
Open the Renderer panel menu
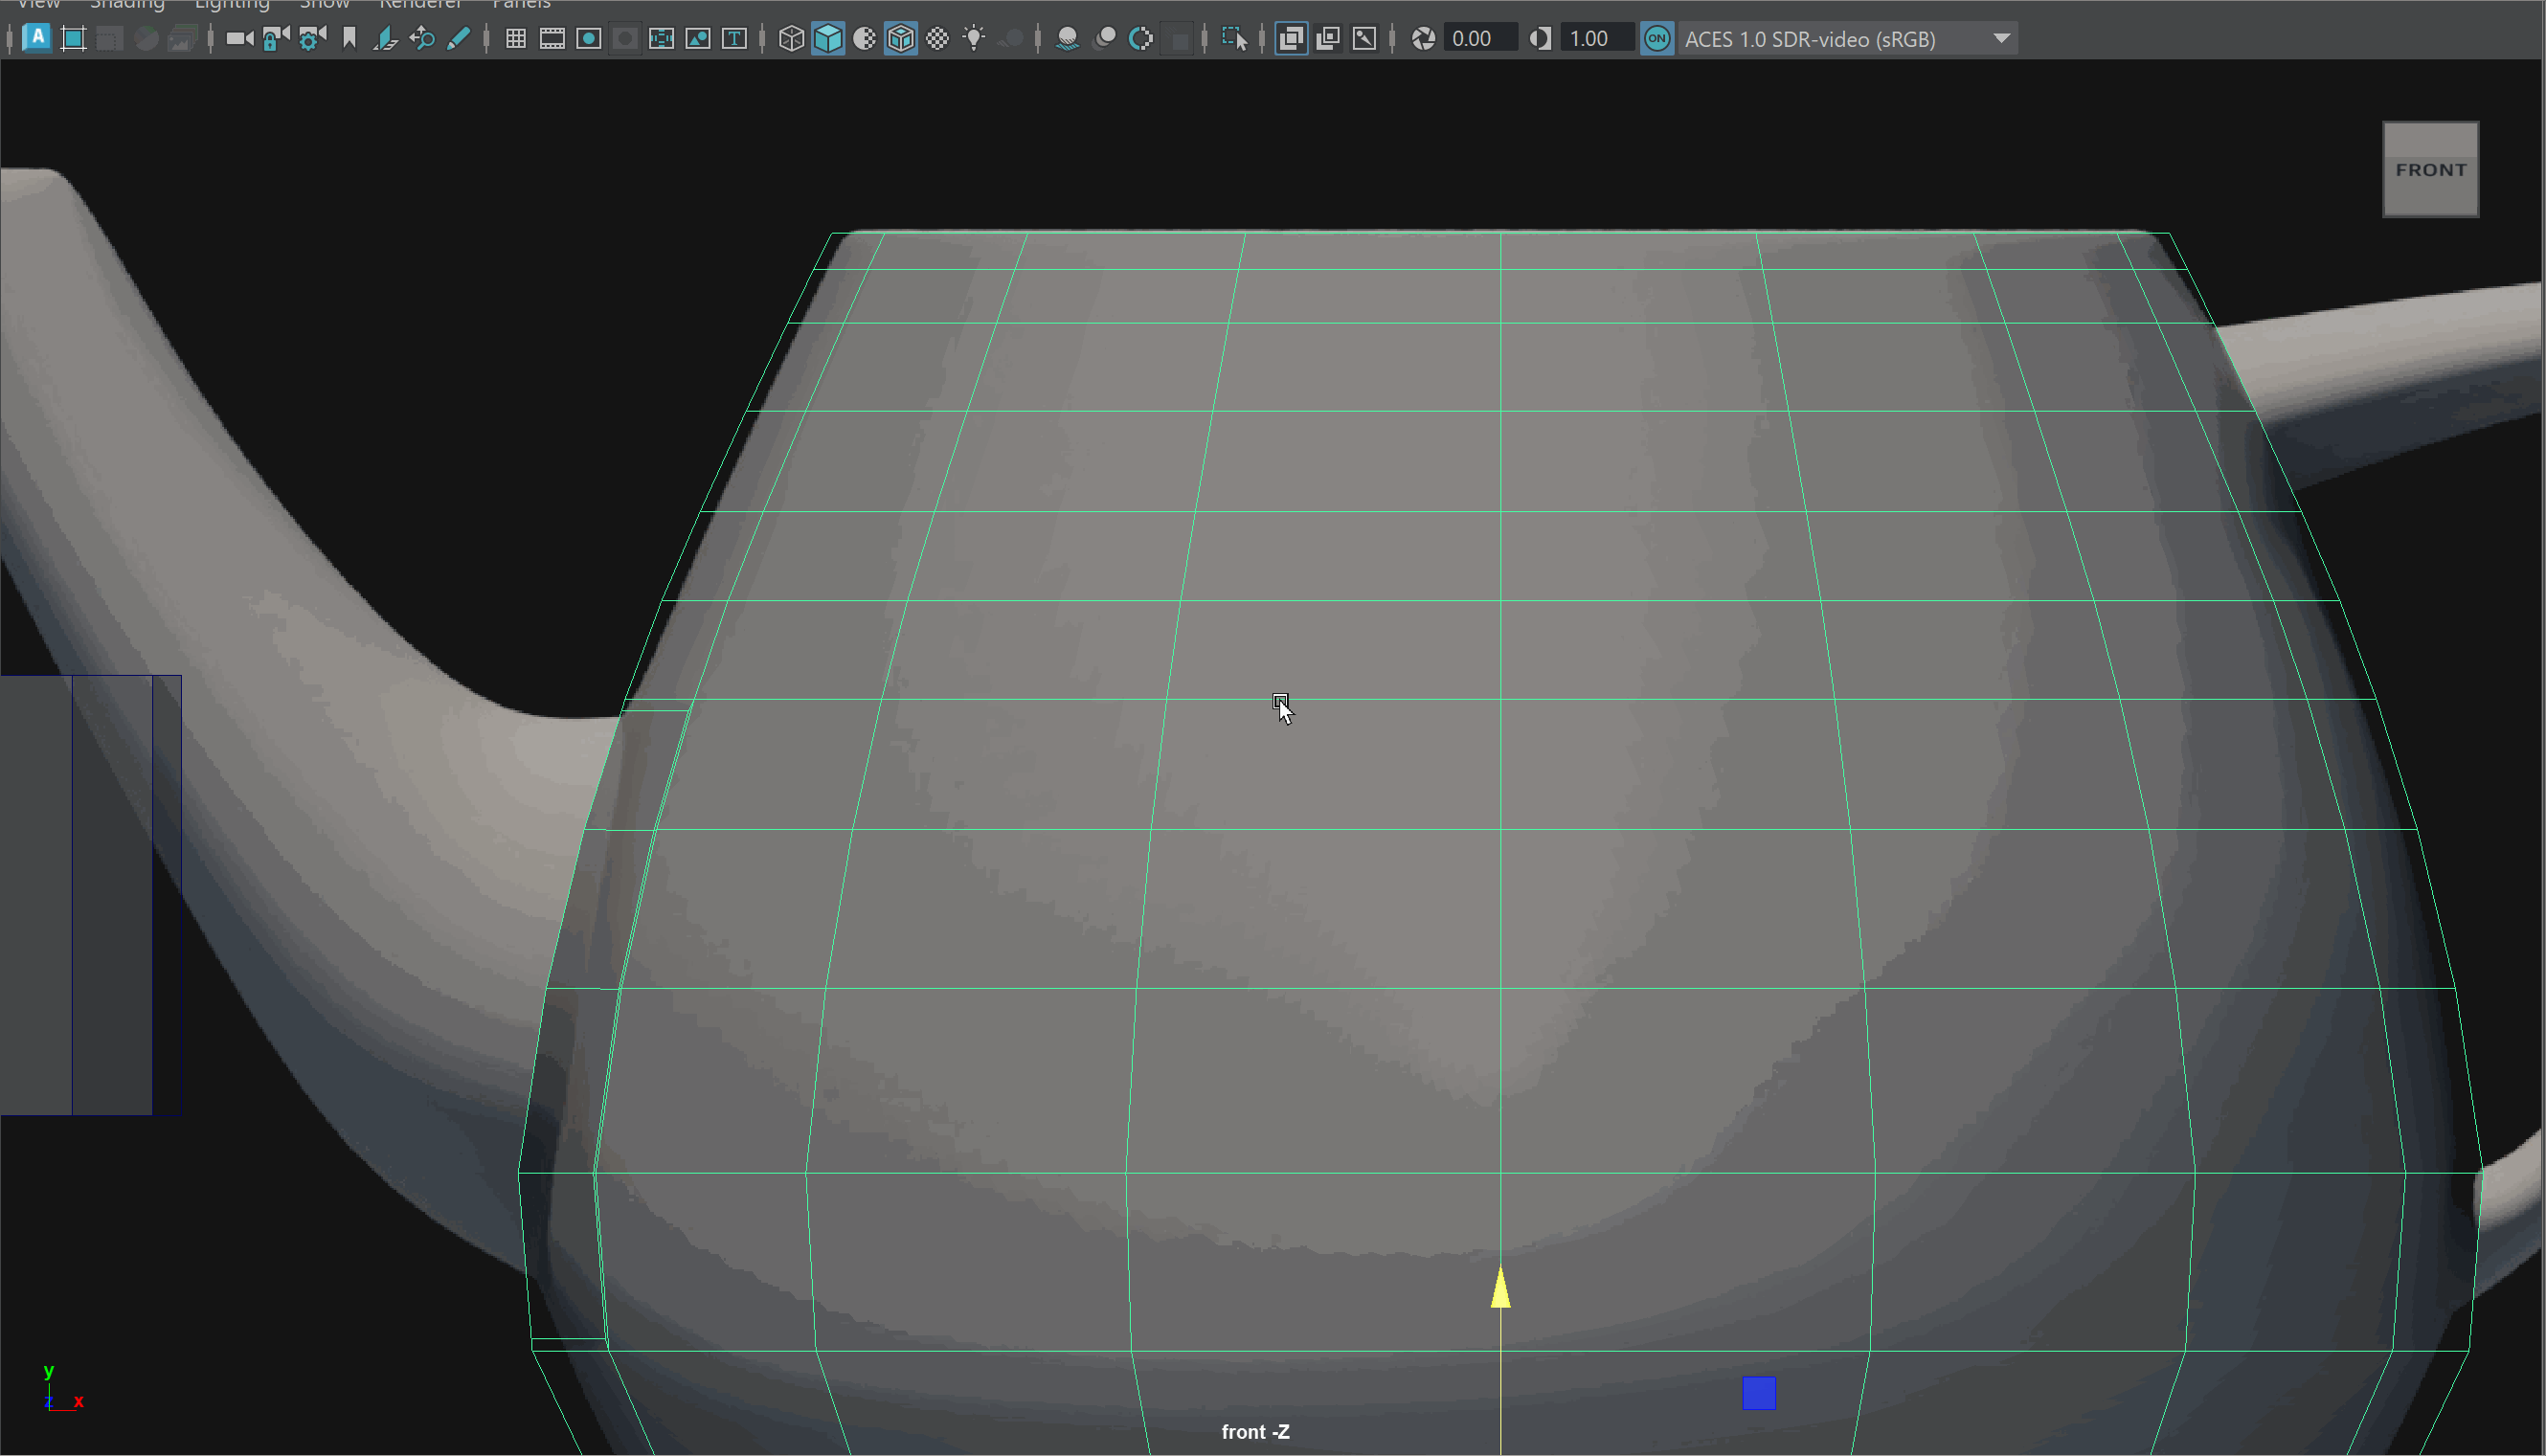click(x=420, y=5)
